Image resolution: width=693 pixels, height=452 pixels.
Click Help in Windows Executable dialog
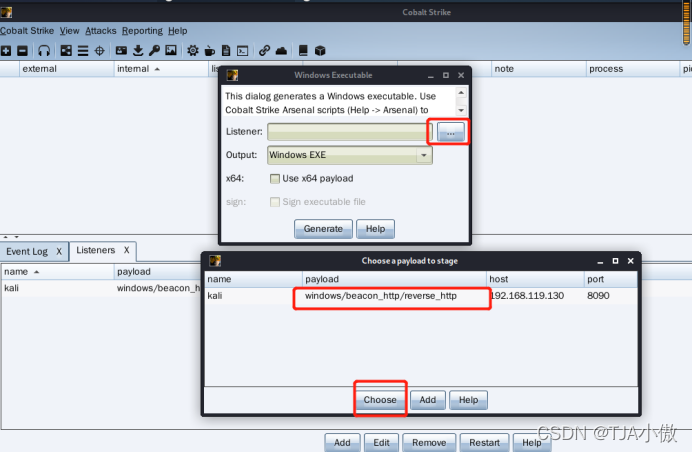[375, 229]
